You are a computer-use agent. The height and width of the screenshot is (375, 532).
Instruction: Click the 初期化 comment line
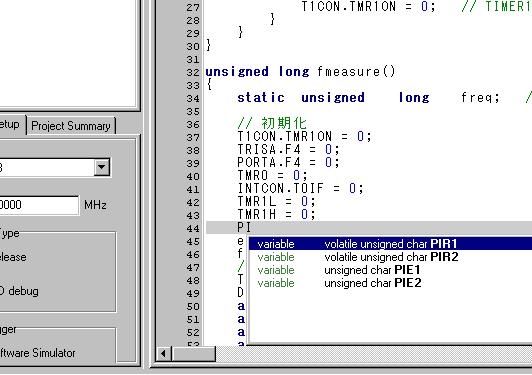coord(272,123)
